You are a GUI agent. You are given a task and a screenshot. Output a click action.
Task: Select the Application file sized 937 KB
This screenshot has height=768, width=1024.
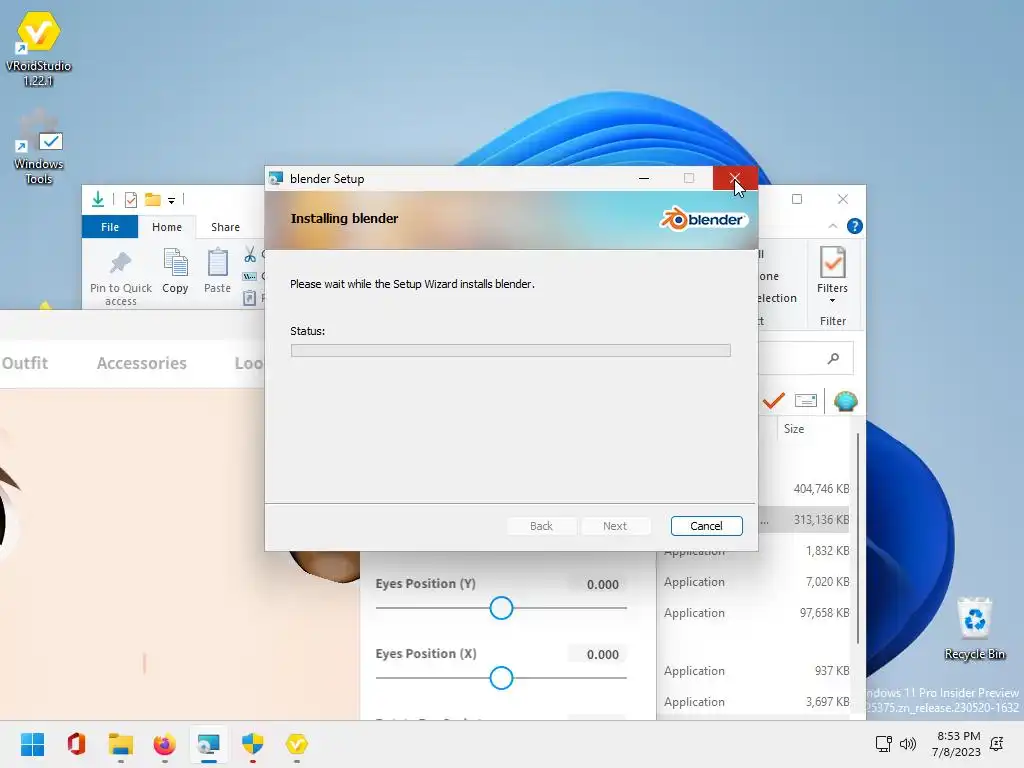coord(754,671)
